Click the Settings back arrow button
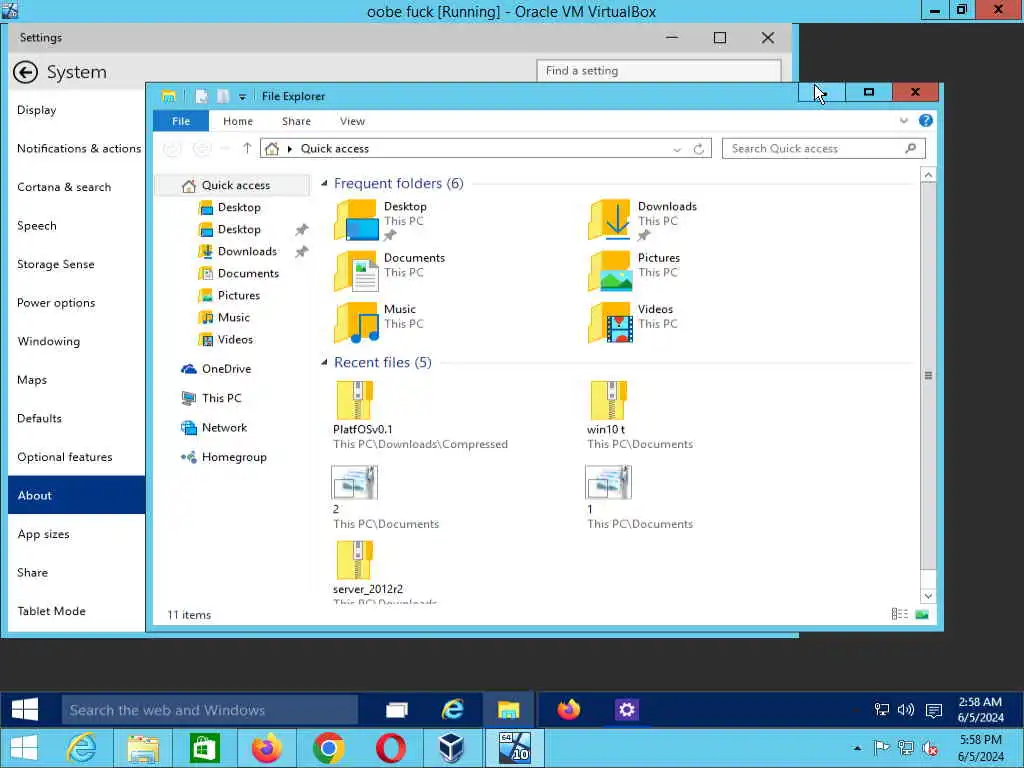1024x768 pixels. click(x=25, y=72)
